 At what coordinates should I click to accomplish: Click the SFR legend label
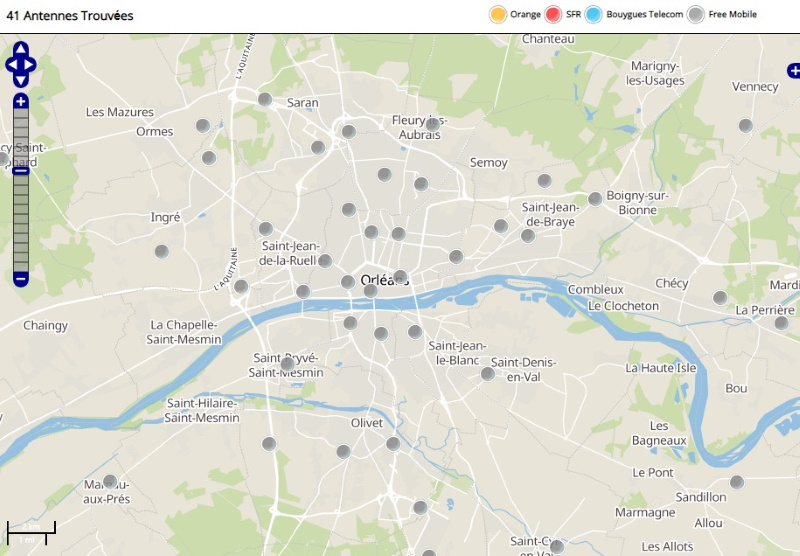click(x=573, y=14)
